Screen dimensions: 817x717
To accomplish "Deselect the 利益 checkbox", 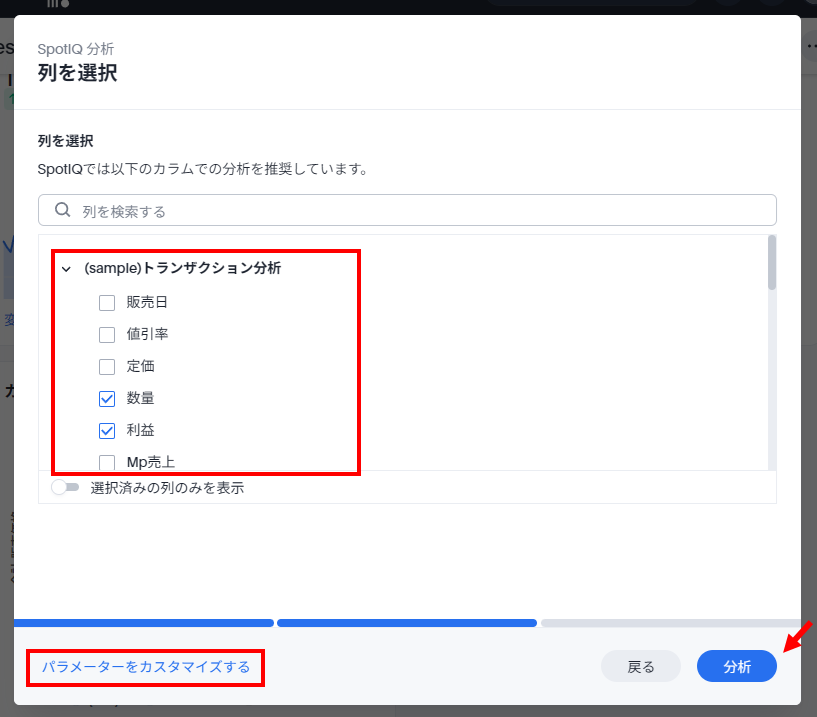I will (107, 431).
